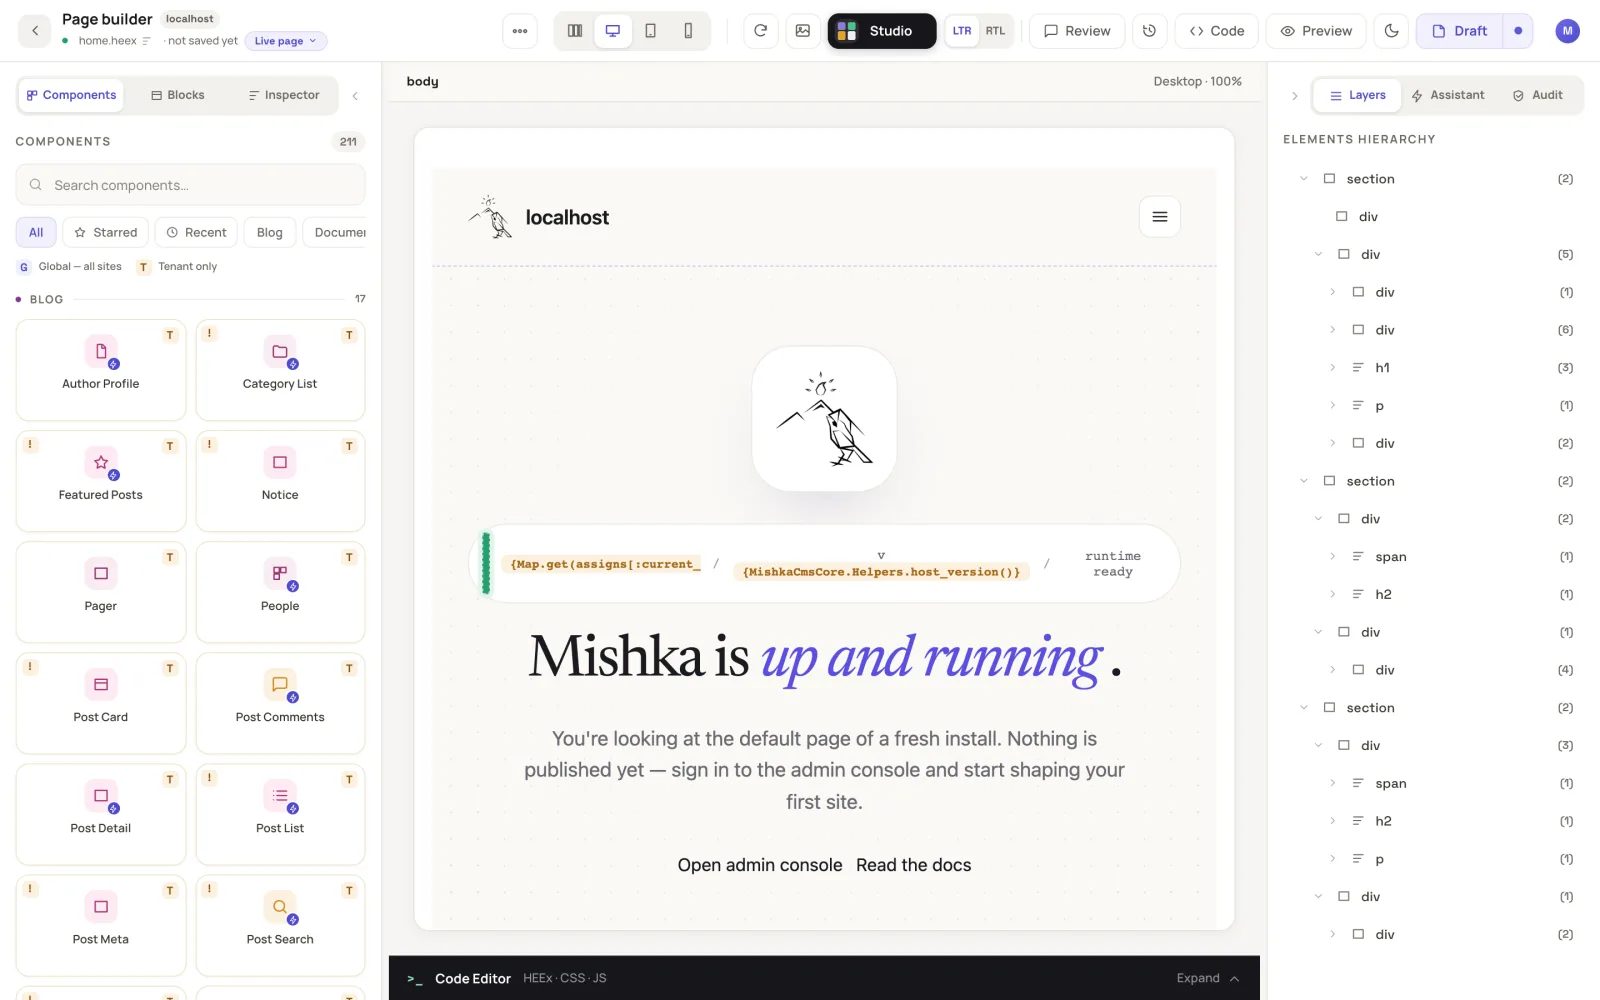Expand the first h2 hierarchy row
Image resolution: width=1600 pixels, height=1000 pixels.
point(1332,594)
